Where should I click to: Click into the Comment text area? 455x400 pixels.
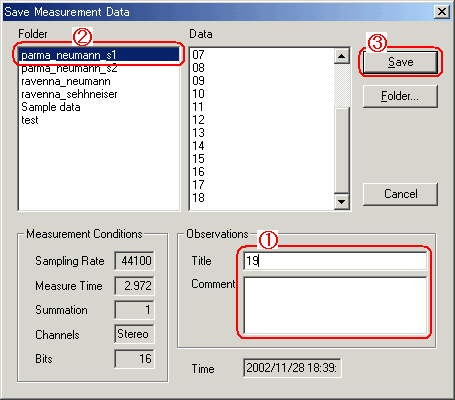(x=335, y=305)
